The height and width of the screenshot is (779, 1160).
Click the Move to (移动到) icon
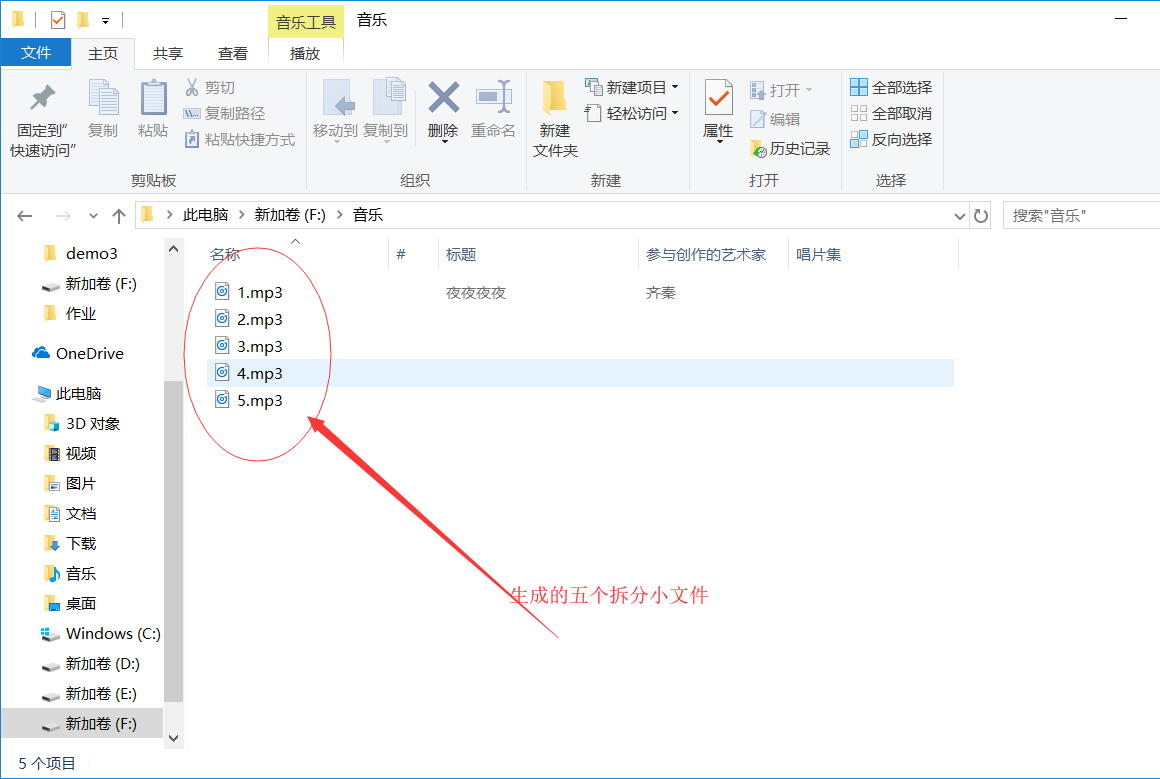point(337,97)
